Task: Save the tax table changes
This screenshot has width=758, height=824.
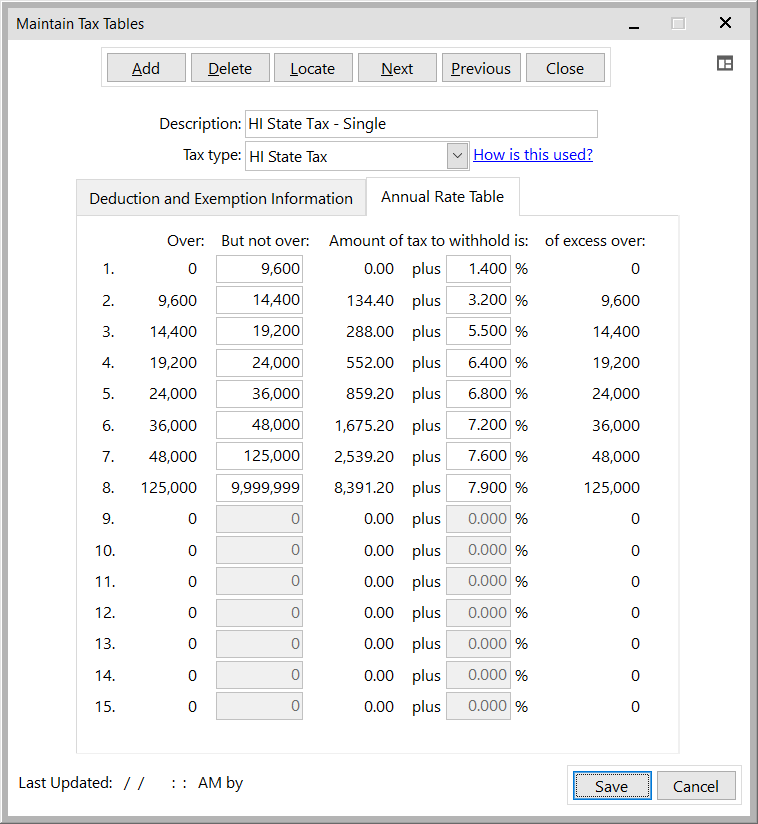Action: pyautogui.click(x=611, y=786)
